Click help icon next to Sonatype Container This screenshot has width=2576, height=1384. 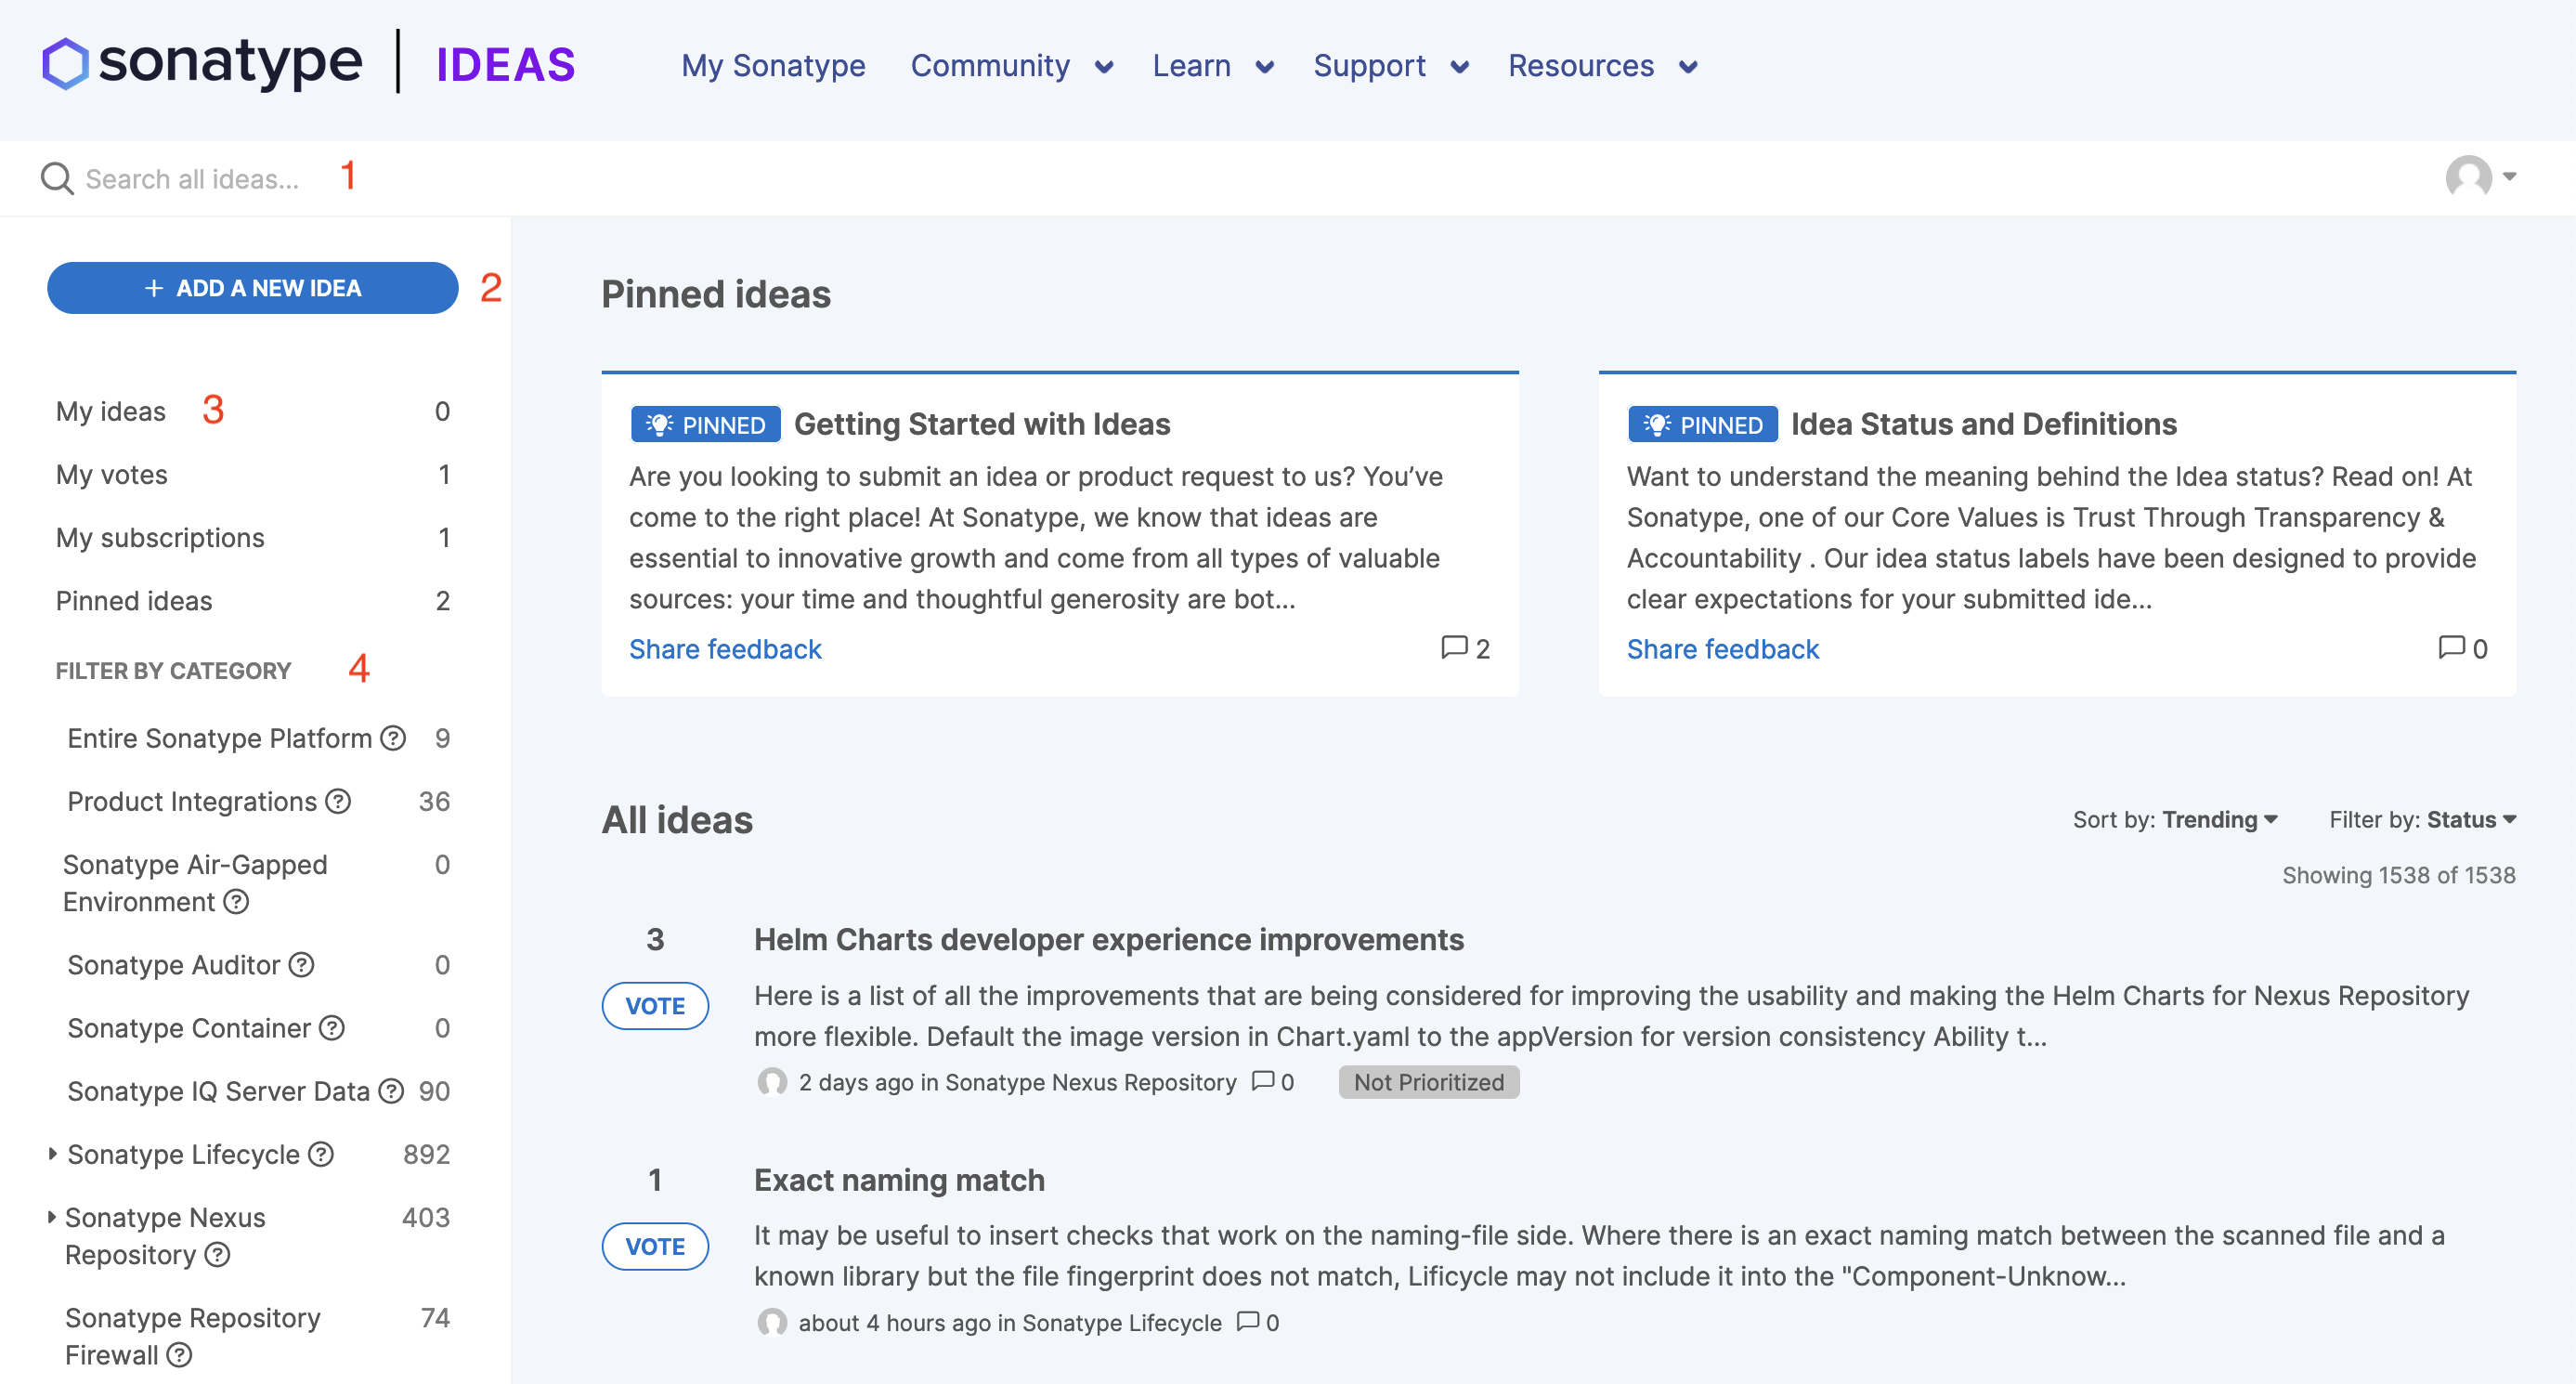(x=332, y=1027)
